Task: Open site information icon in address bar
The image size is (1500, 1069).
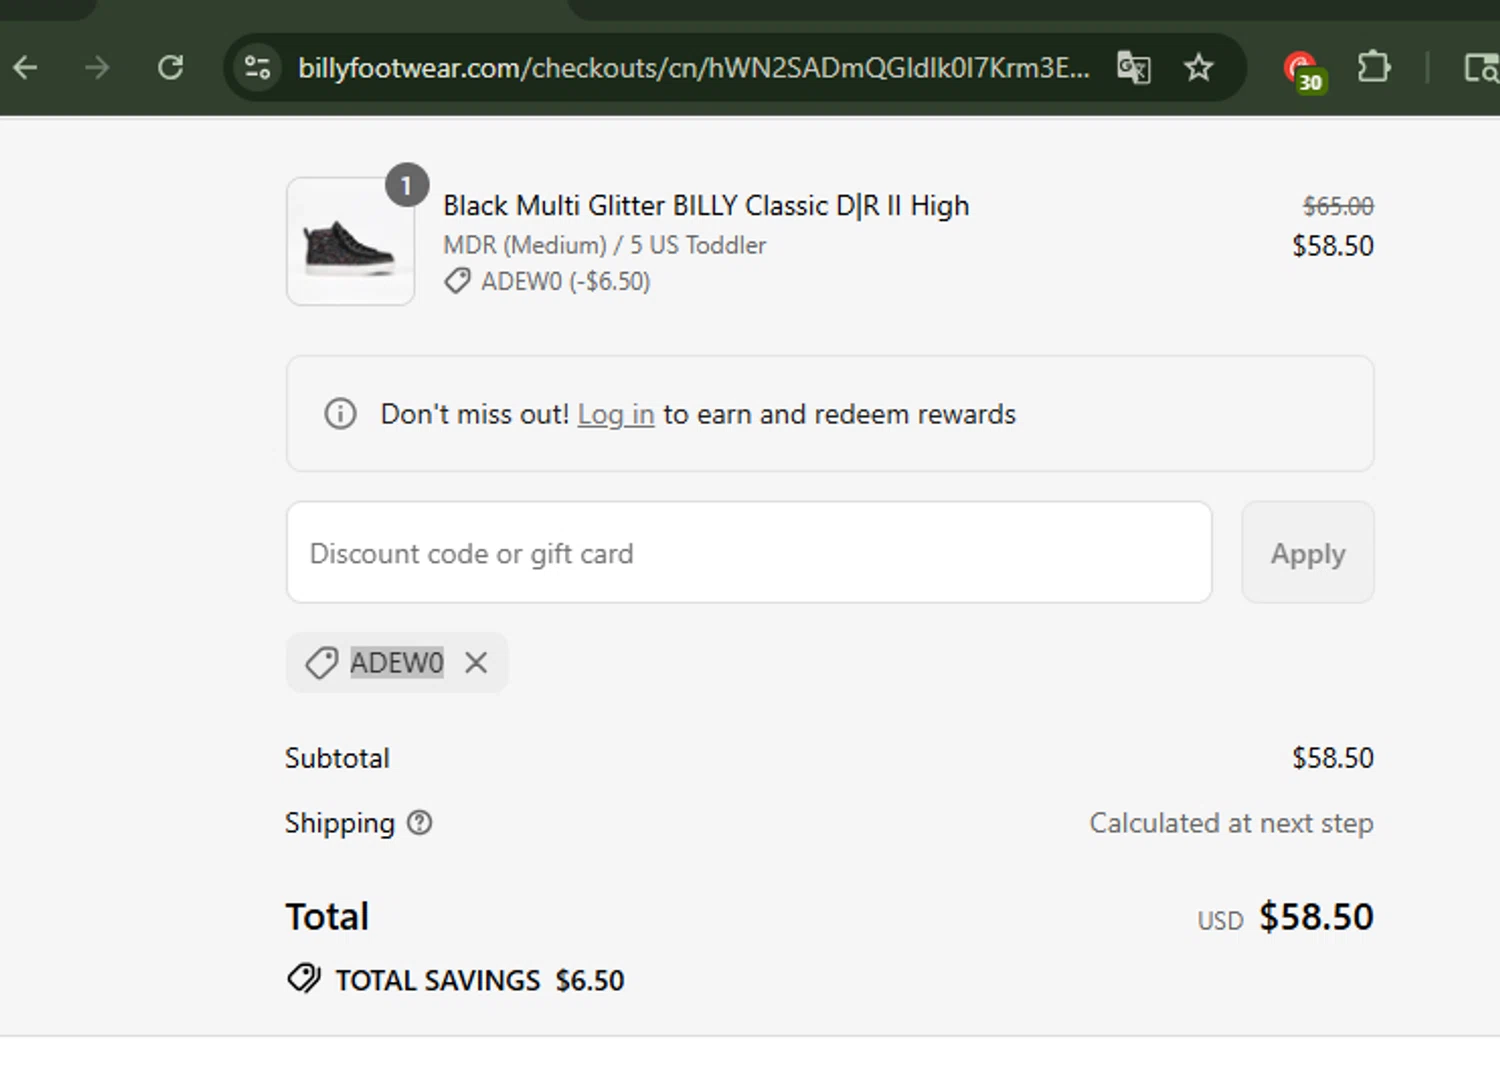Action: [x=257, y=68]
